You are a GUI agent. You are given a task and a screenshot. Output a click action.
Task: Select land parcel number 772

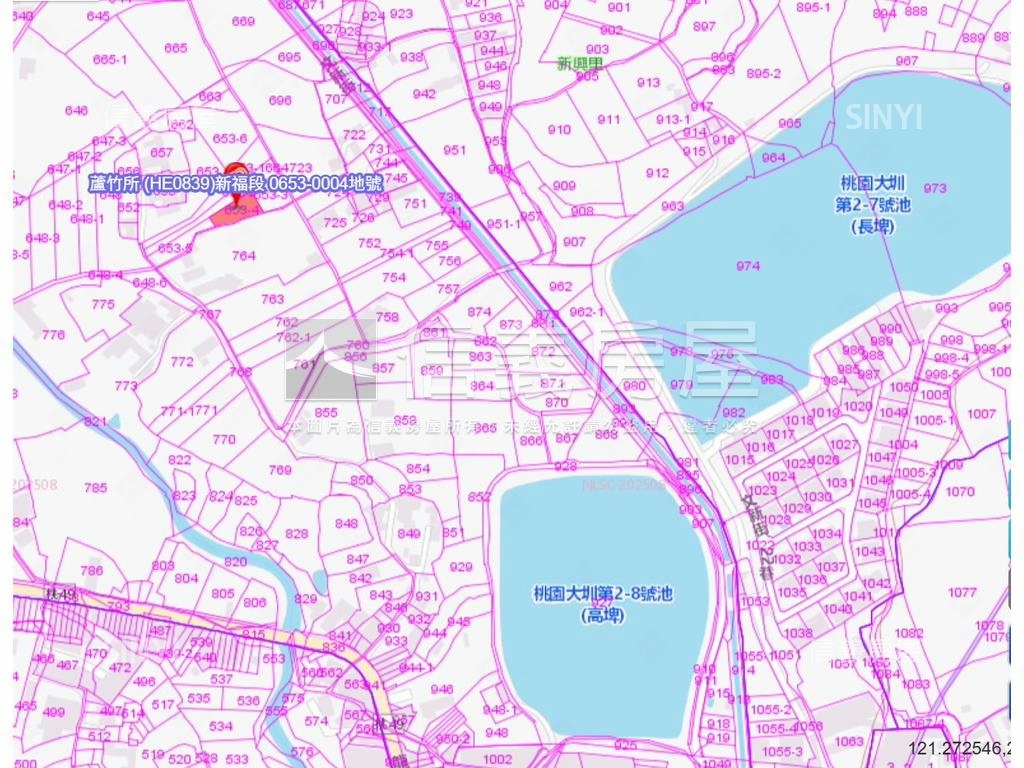182,362
